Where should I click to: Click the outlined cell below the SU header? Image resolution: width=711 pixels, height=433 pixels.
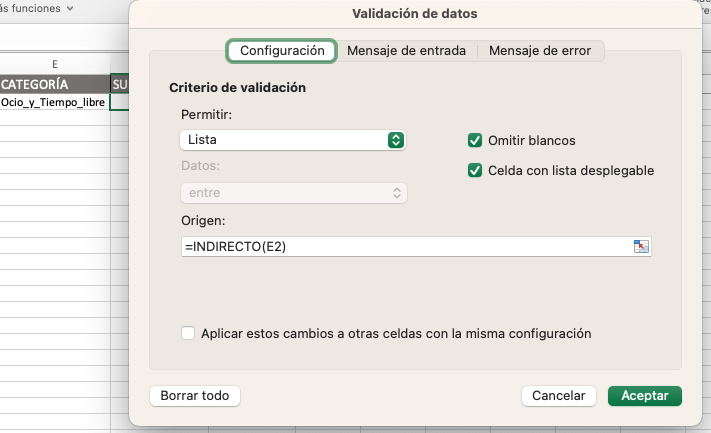[x=120, y=102]
